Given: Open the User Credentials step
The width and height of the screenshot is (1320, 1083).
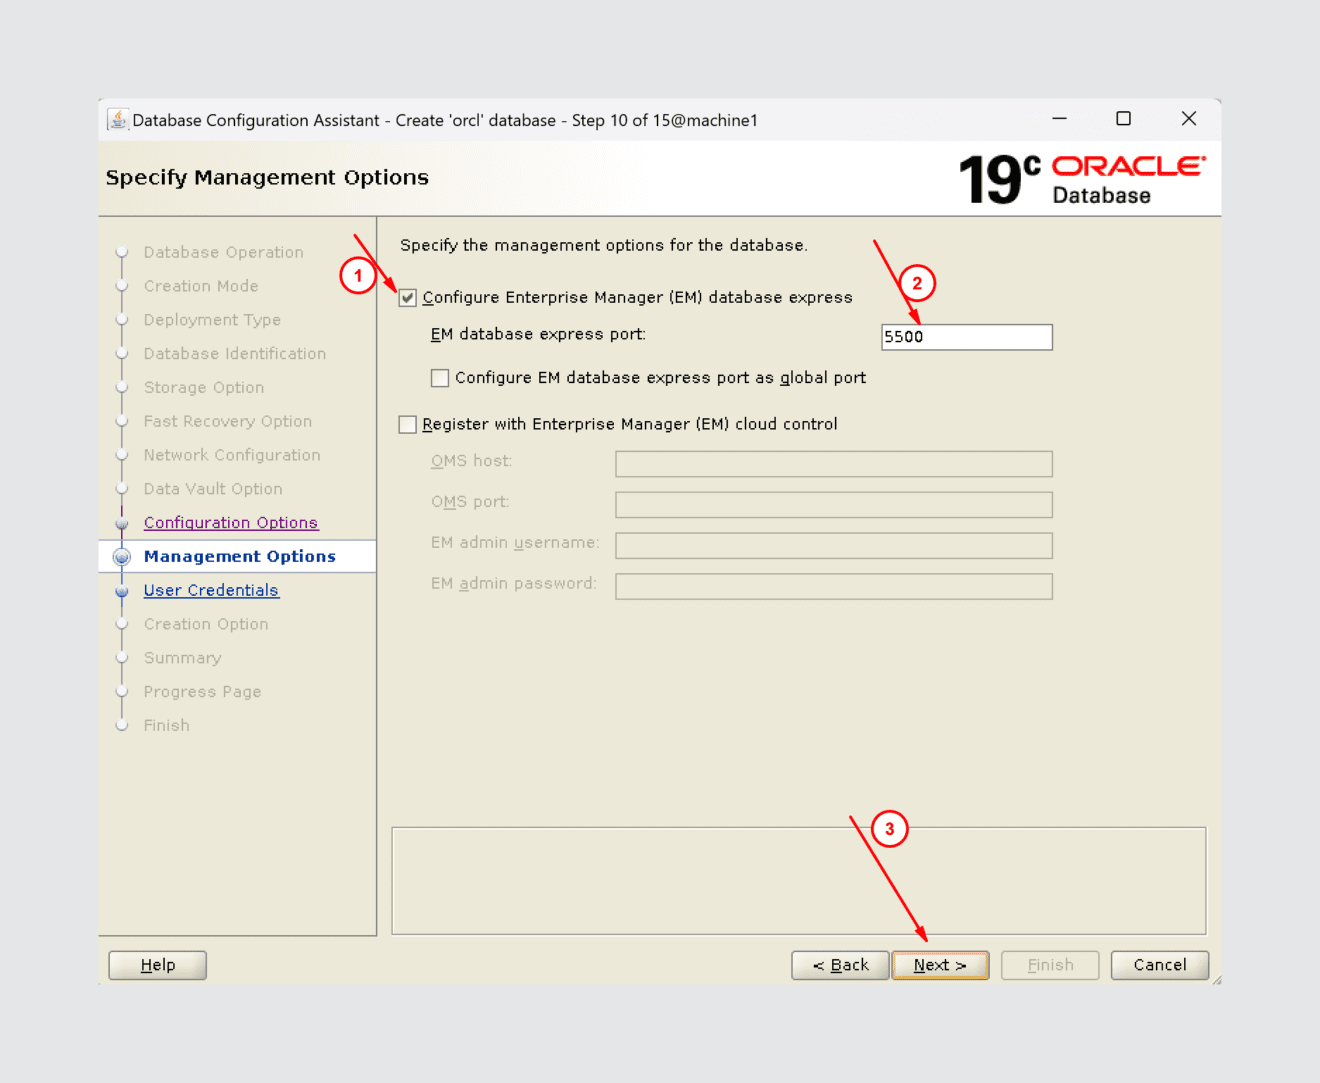Looking at the screenshot, I should pos(211,590).
